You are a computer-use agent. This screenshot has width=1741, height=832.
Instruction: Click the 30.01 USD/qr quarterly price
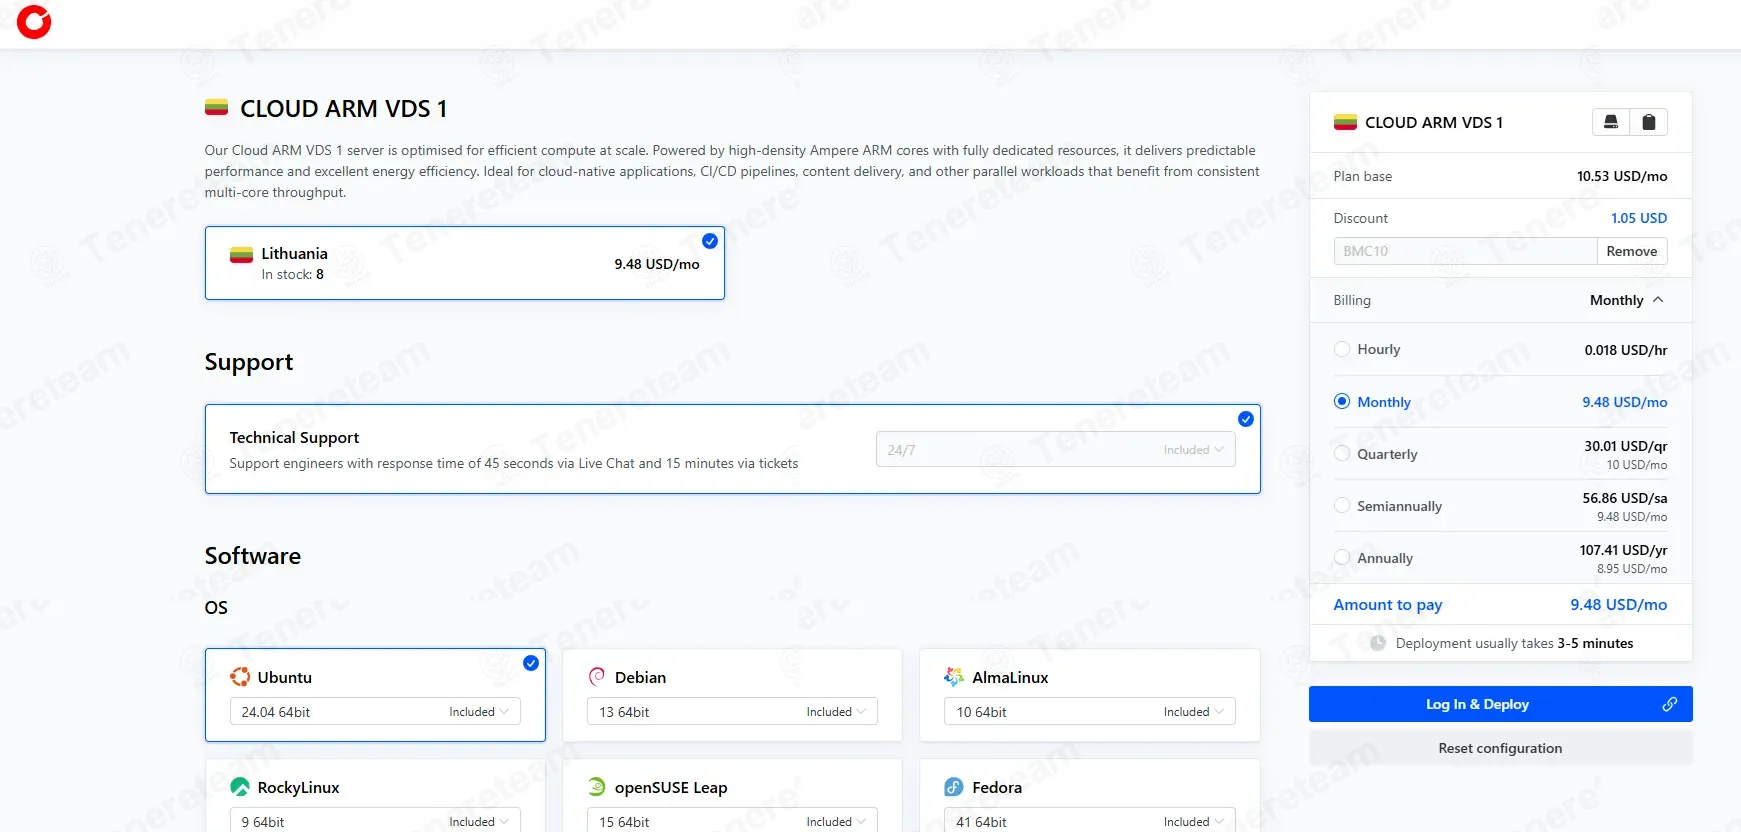pyautogui.click(x=1626, y=446)
